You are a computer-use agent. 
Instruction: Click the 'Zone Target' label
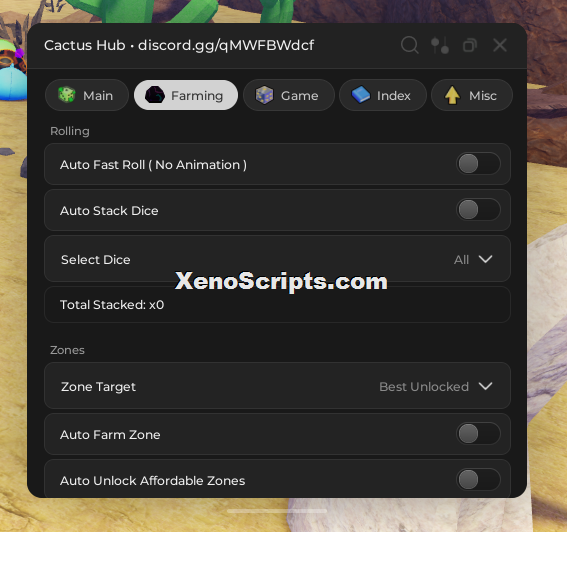click(x=98, y=387)
